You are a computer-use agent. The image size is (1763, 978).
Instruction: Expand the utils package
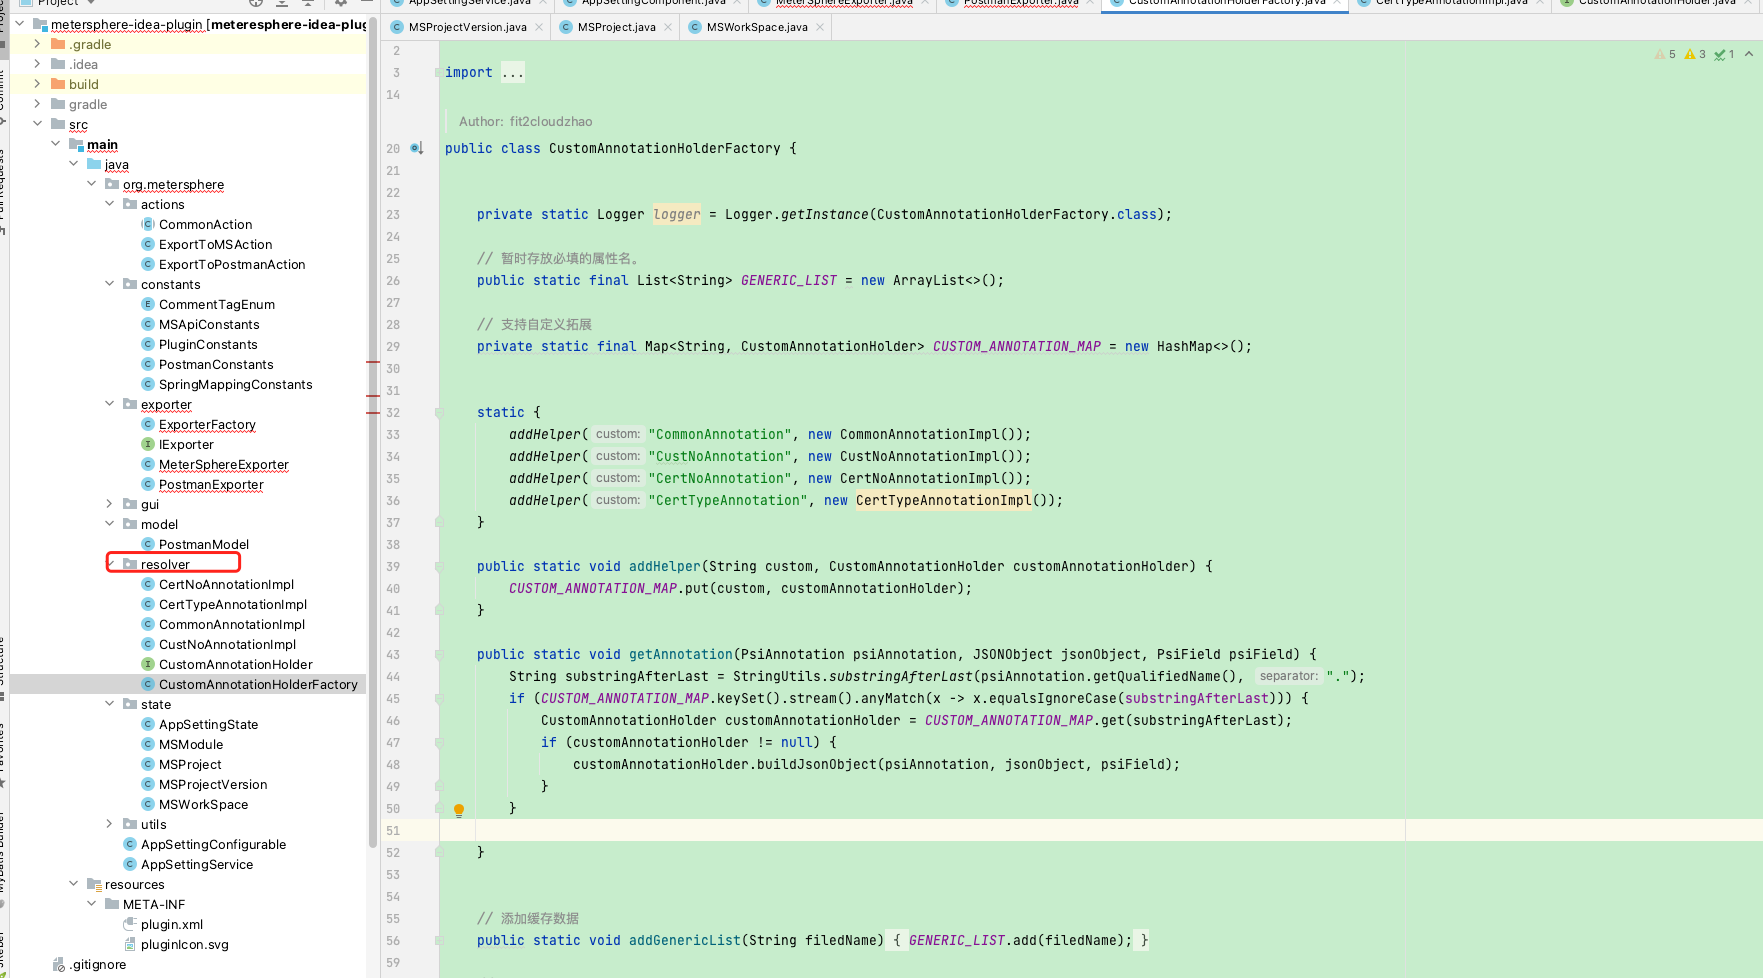[109, 824]
